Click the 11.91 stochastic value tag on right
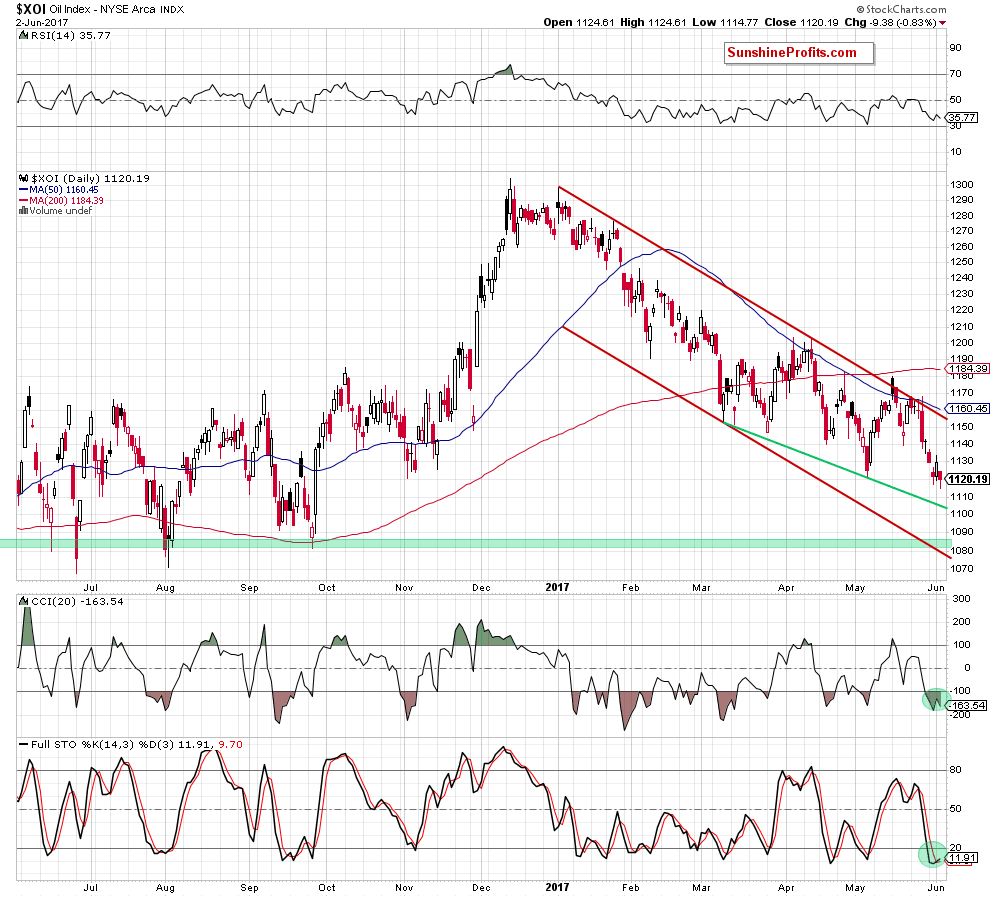Viewport: 990px width, 897px height. (x=961, y=858)
